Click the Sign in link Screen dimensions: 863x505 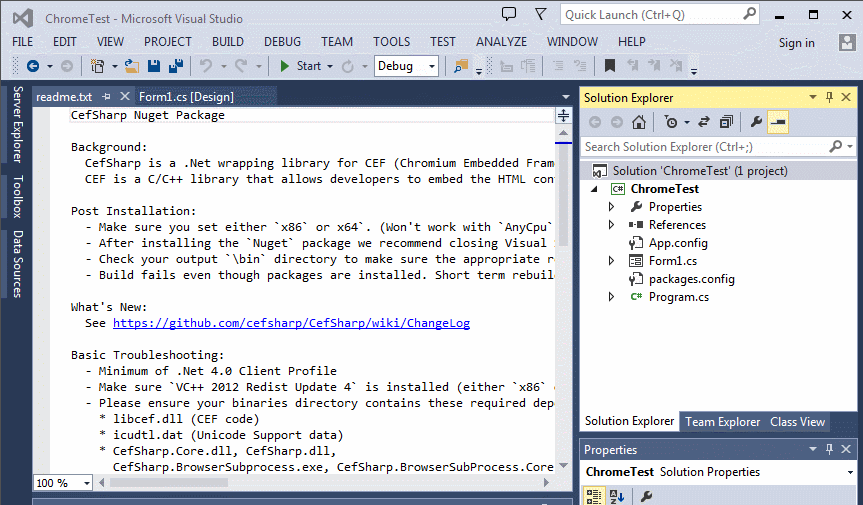pyautogui.click(x=796, y=43)
